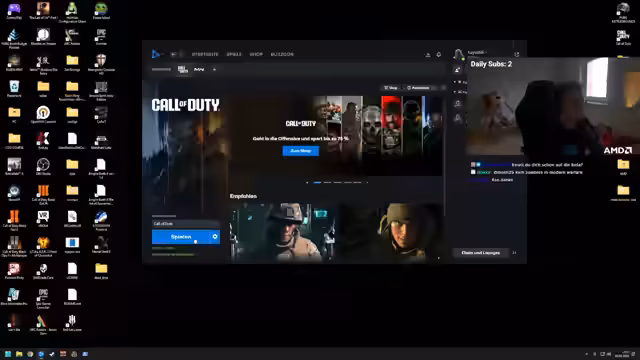Switch to the SHOP tab
Image resolution: width=640 pixels, height=360 pixels.
coord(256,54)
